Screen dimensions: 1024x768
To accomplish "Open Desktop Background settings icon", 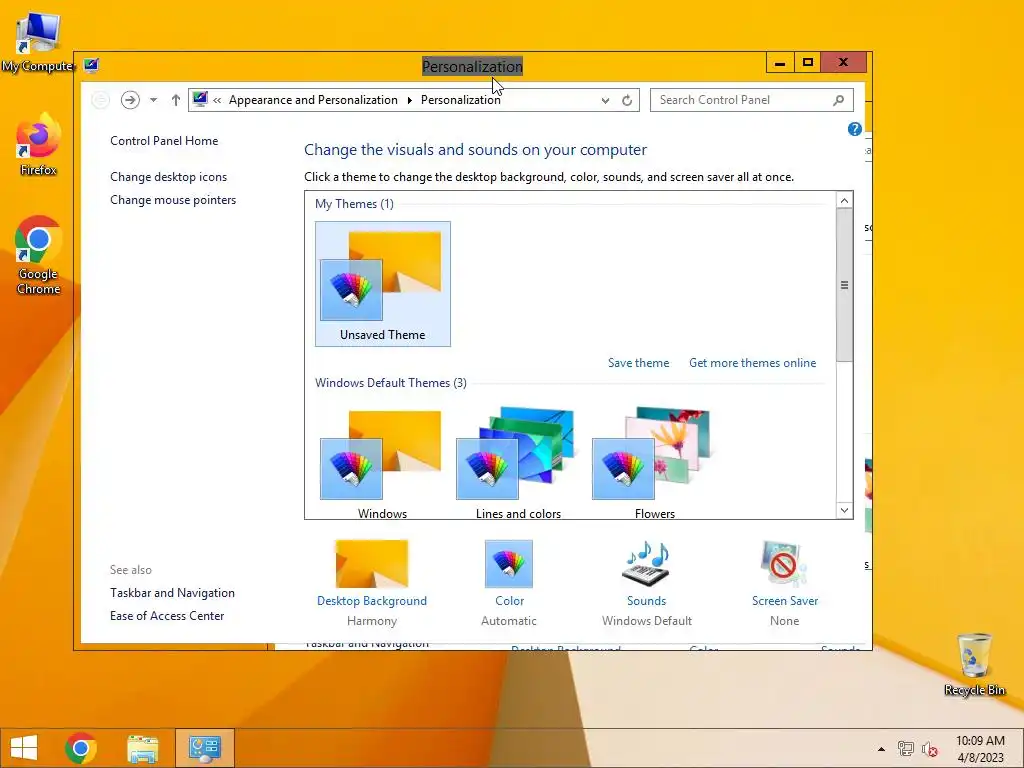I will [372, 564].
